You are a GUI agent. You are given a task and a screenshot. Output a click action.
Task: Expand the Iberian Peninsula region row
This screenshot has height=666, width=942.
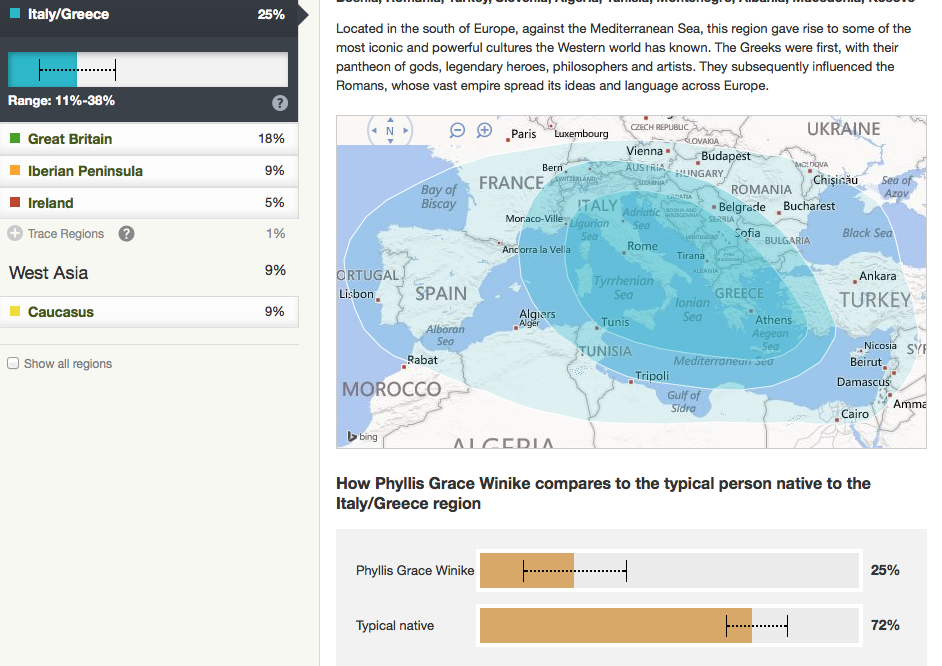149,171
